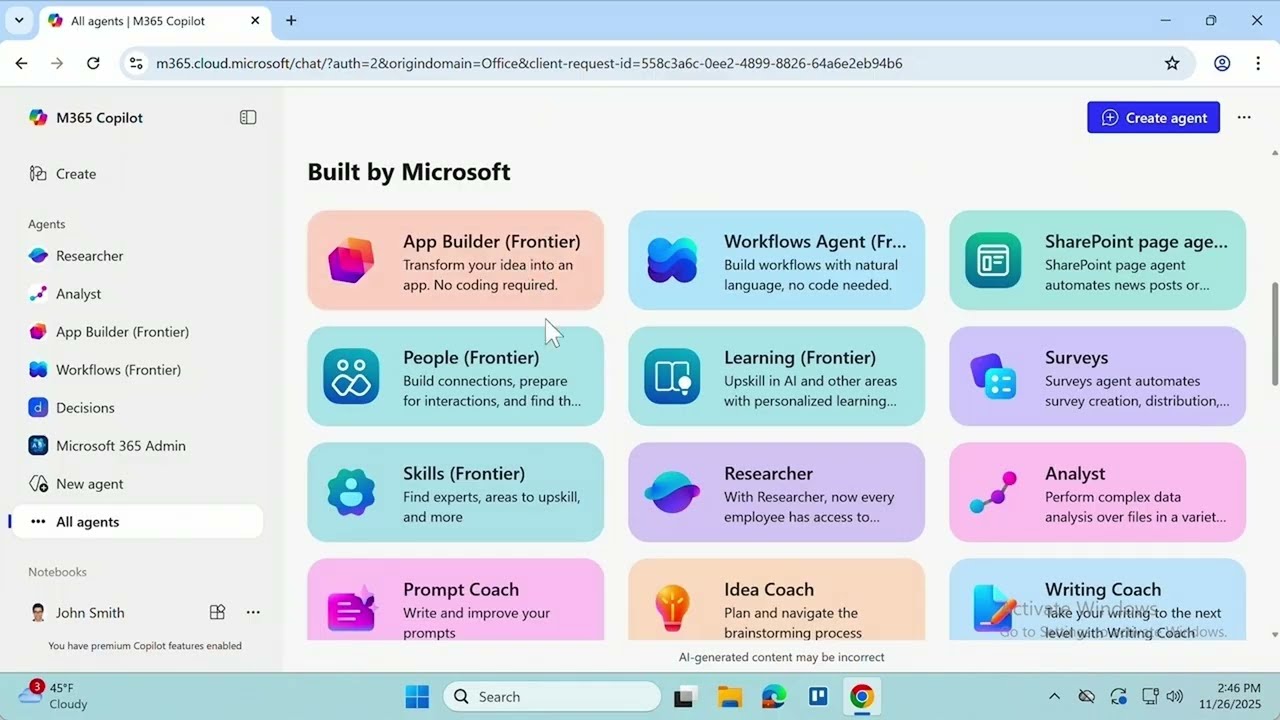Select the All agents | M365 Copilot tab
The width and height of the screenshot is (1280, 720).
[x=155, y=20]
